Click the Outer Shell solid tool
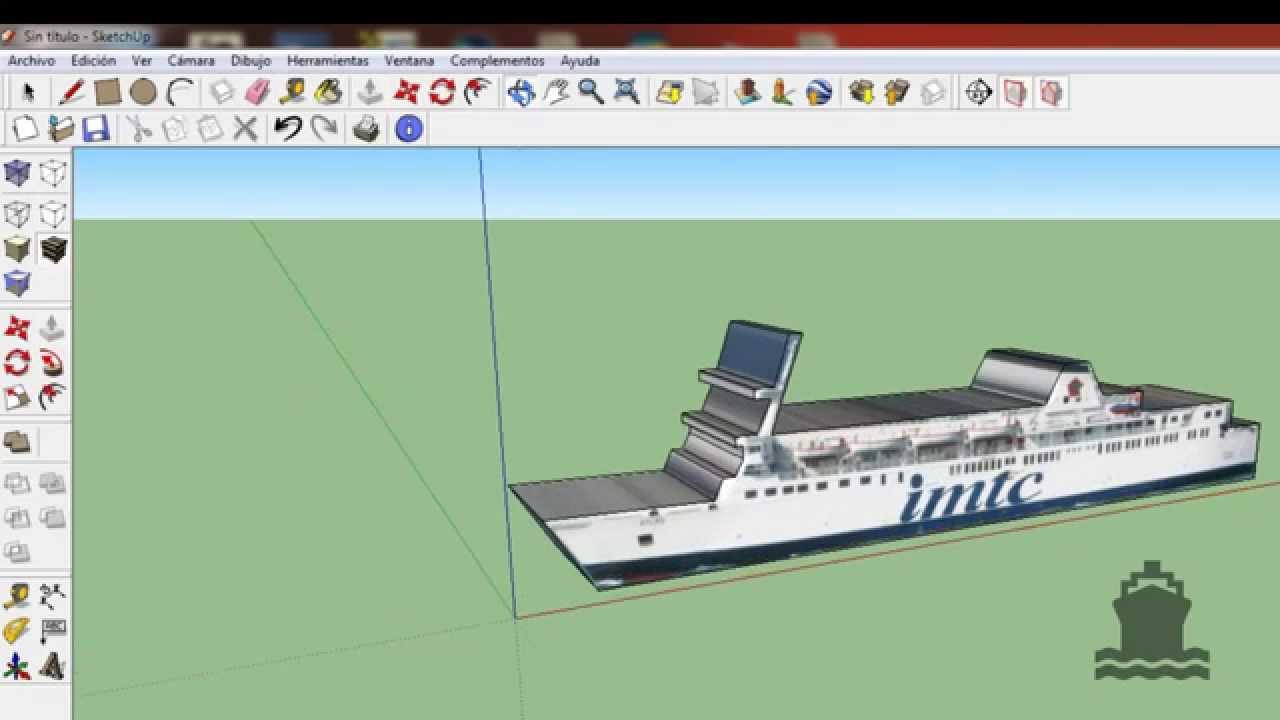Image resolution: width=1280 pixels, height=720 pixels. 17,441
